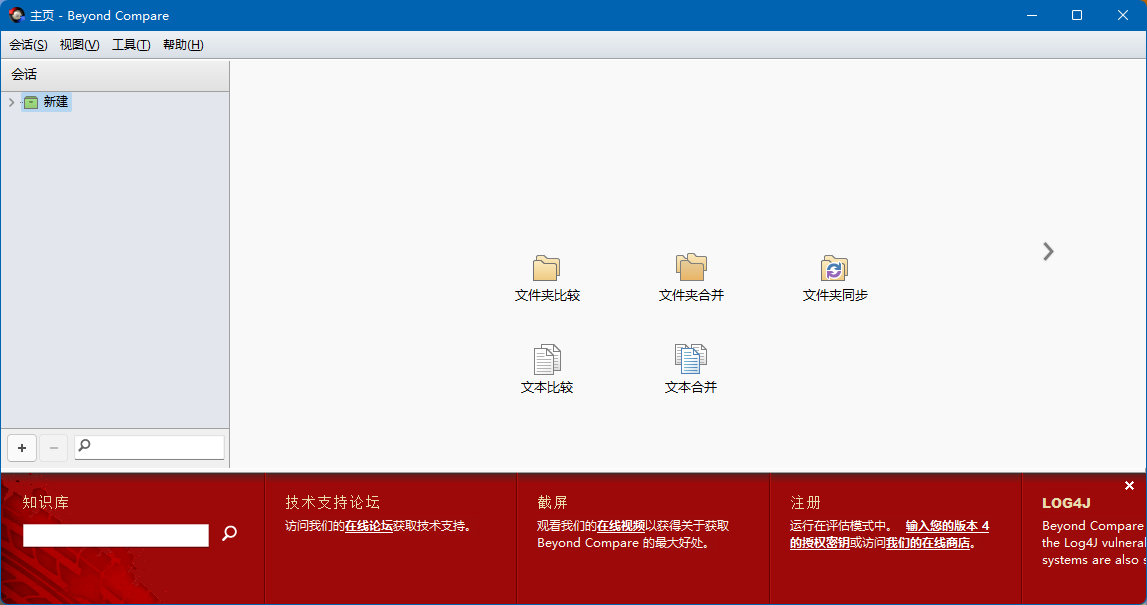This screenshot has width=1147, height=605.
Task: Open the 会话(S) menu
Action: pos(28,45)
